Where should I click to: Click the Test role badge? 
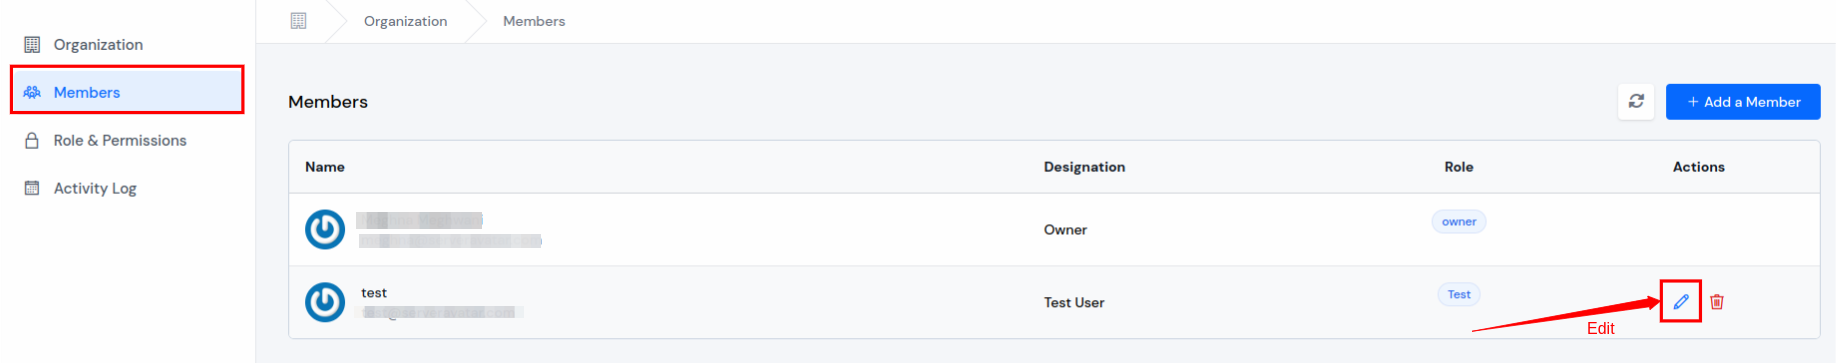(x=1459, y=294)
